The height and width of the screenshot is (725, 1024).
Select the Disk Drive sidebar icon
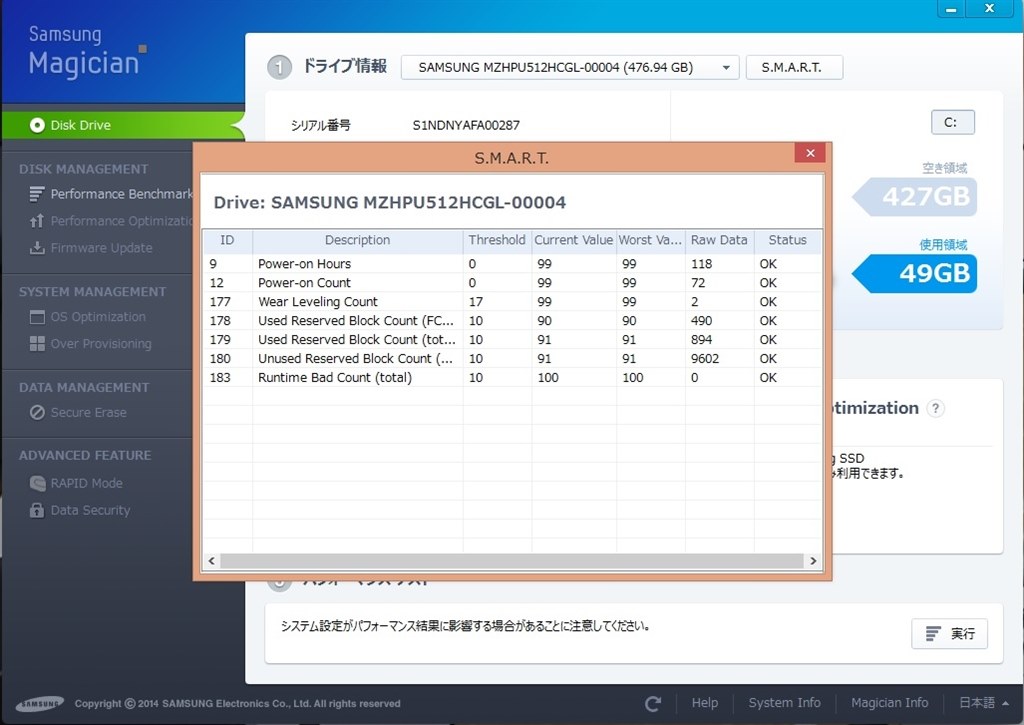37,125
